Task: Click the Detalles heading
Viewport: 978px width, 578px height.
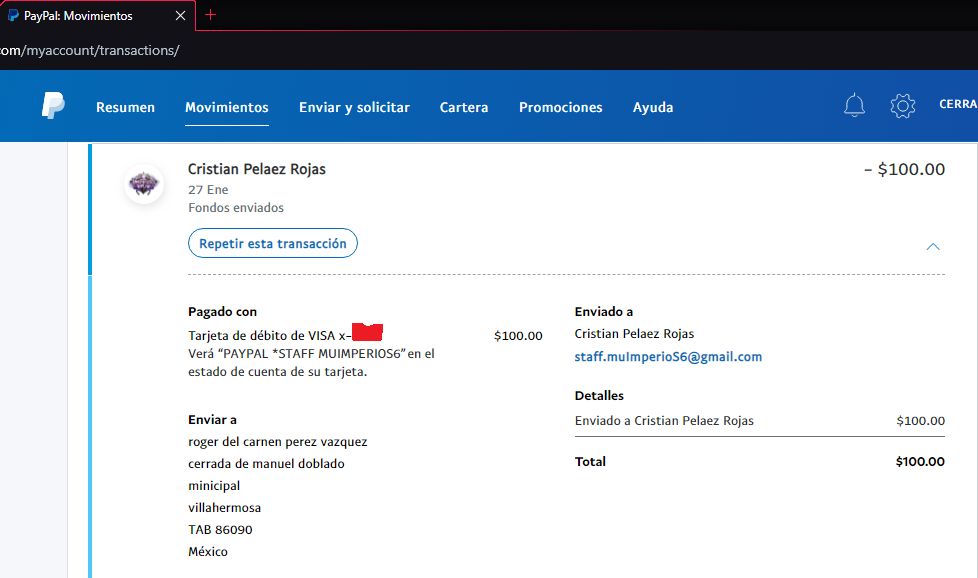Action: [x=599, y=395]
